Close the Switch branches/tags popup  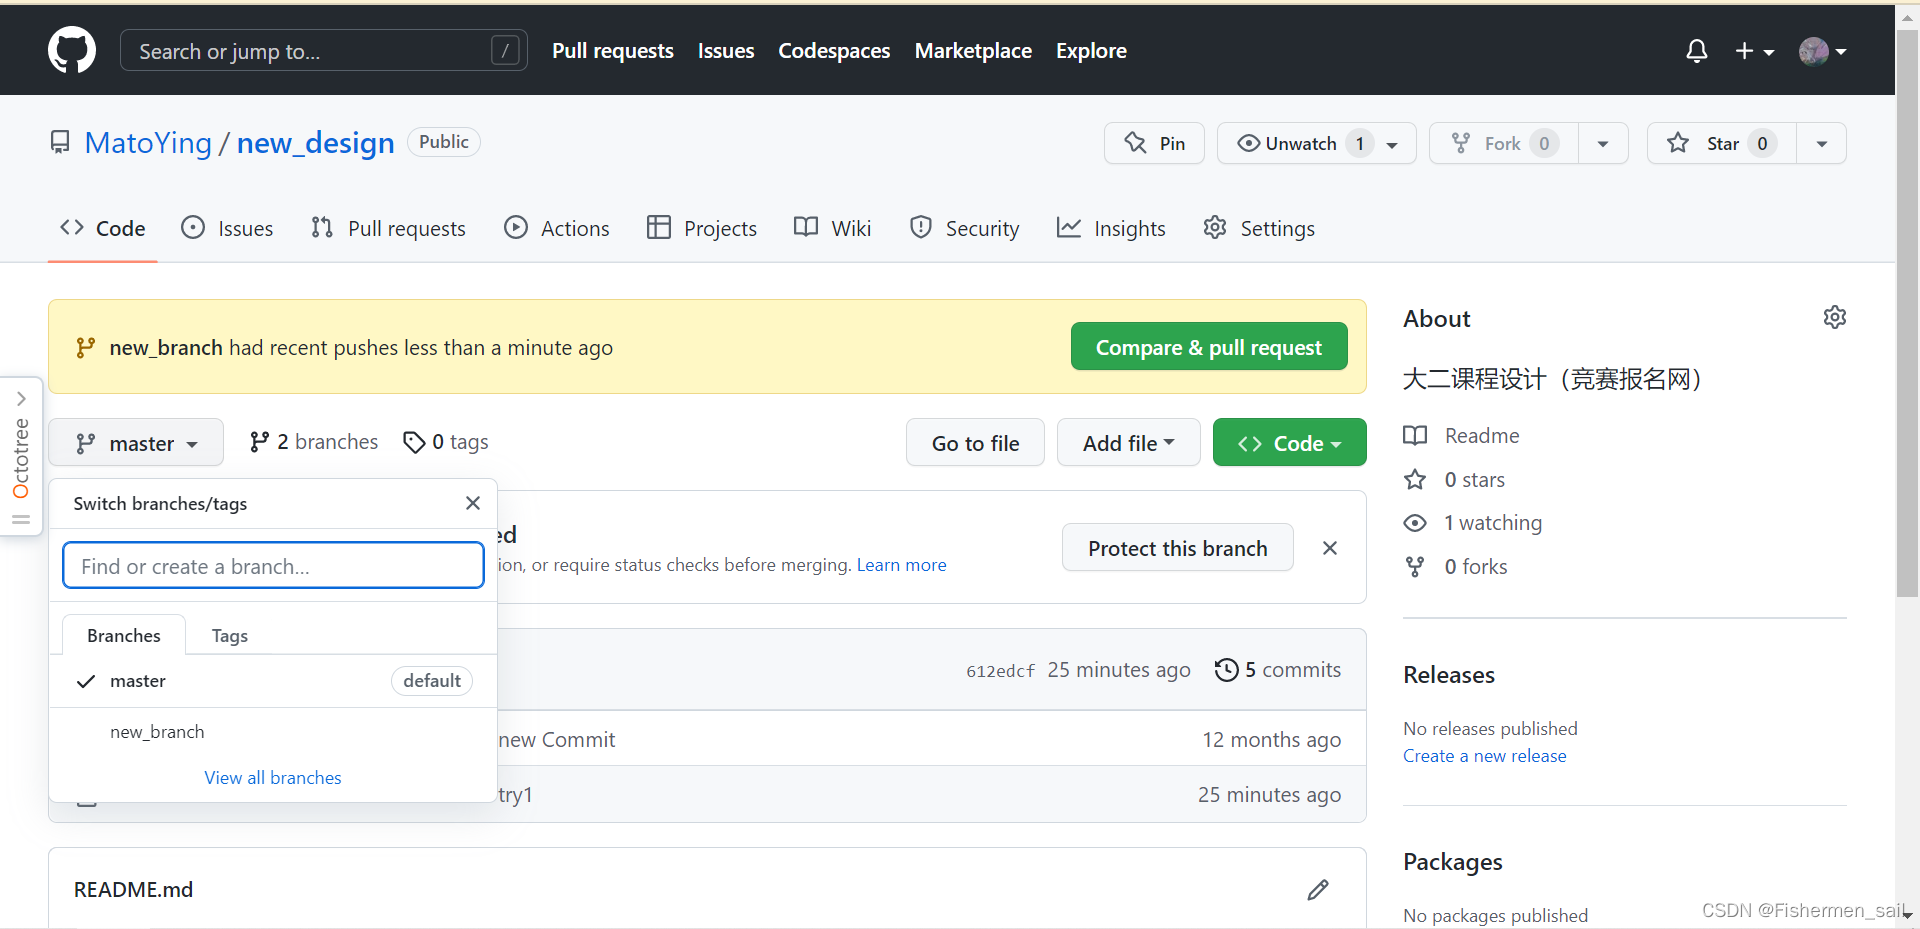(x=473, y=503)
